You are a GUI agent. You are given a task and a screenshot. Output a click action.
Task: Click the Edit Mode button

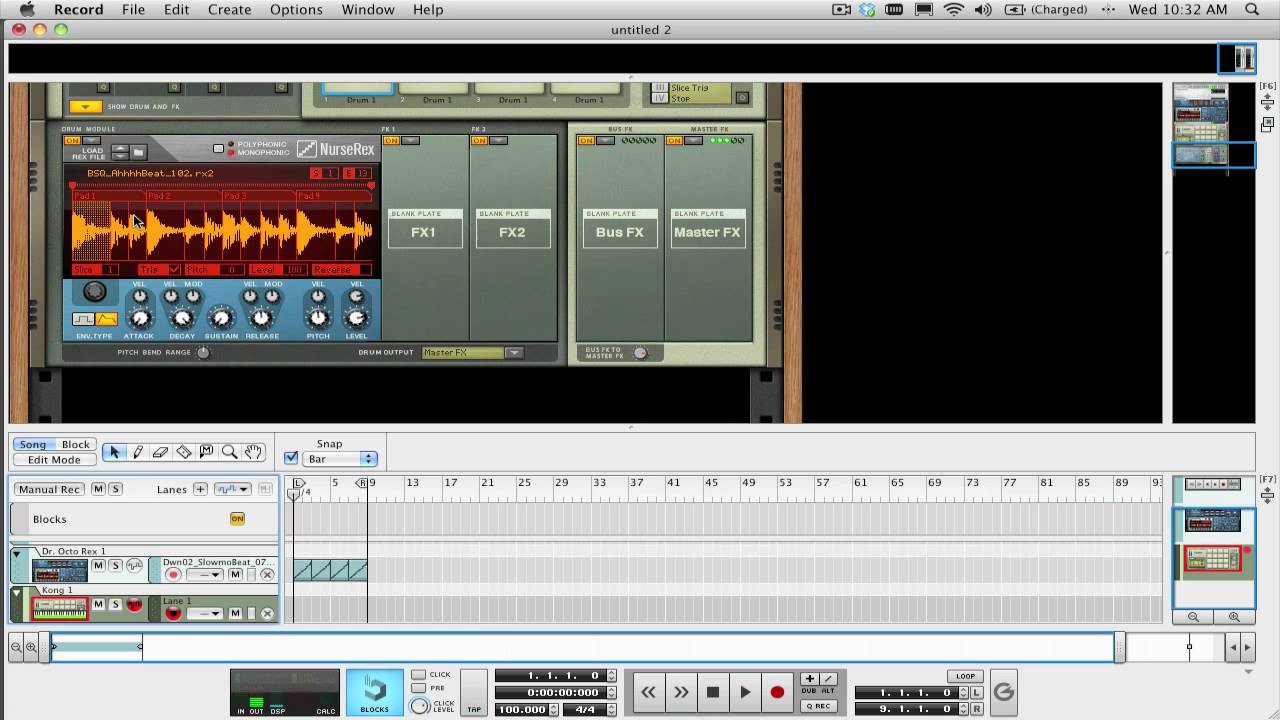[x=54, y=460]
